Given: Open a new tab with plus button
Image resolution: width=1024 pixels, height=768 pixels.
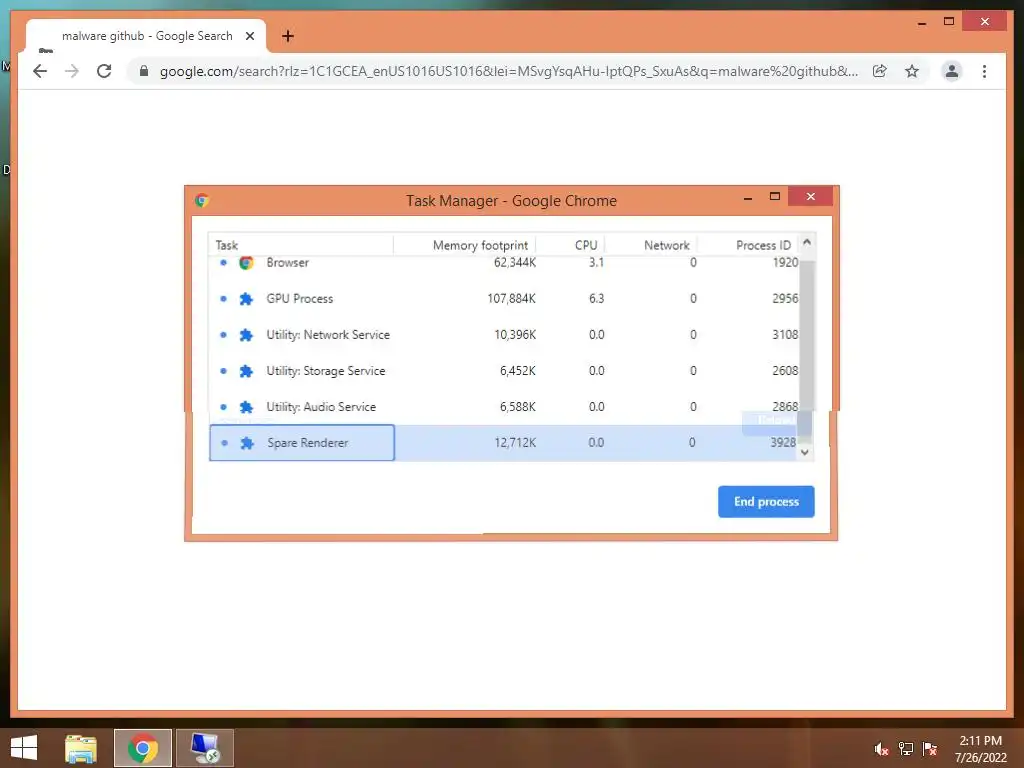Looking at the screenshot, I should click(x=288, y=36).
